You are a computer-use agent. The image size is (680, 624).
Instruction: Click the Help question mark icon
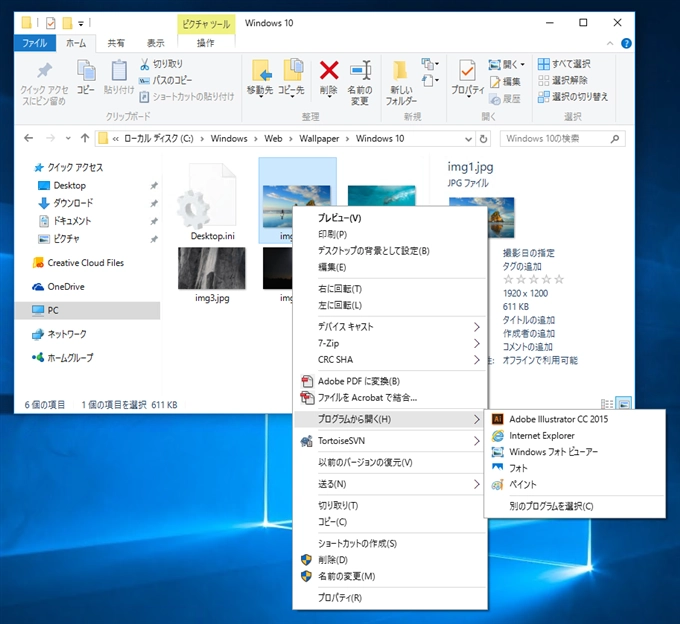pos(626,43)
